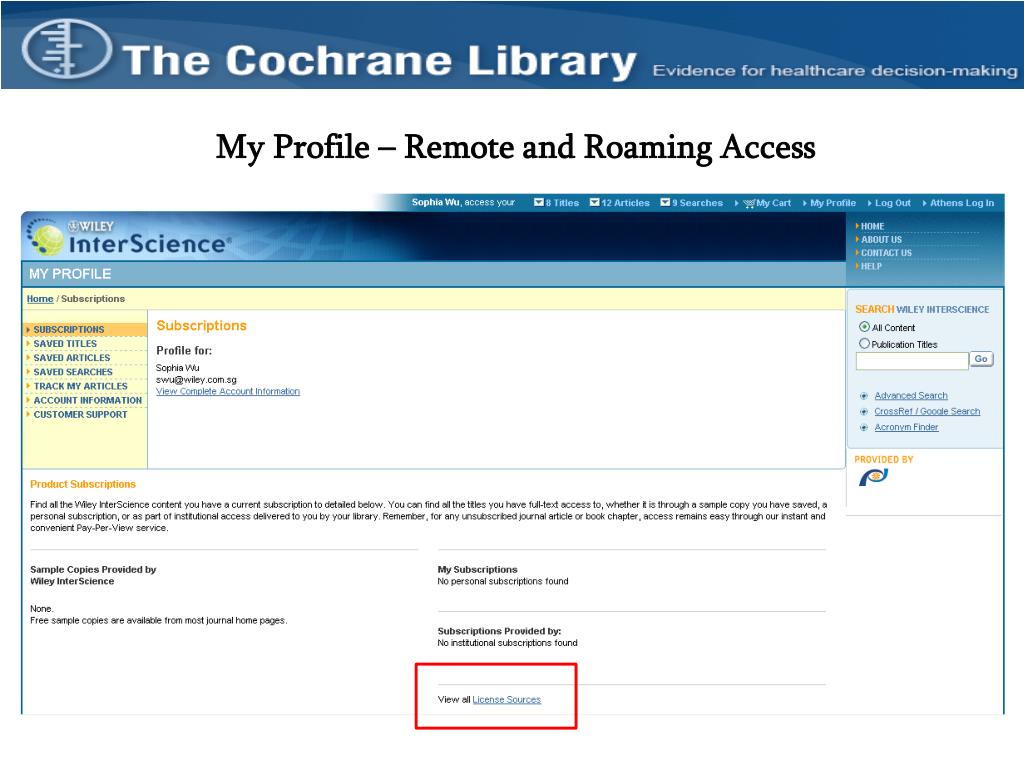Select the All Content radio button

[x=864, y=327]
